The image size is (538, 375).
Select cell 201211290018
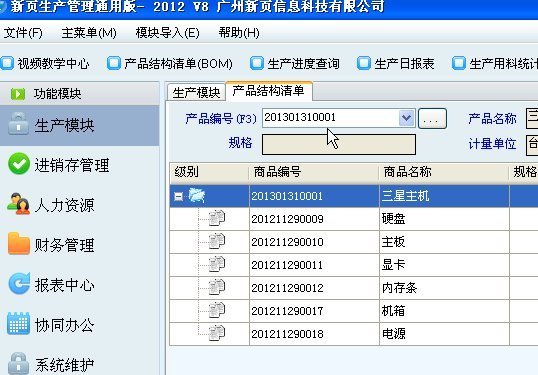coord(314,334)
